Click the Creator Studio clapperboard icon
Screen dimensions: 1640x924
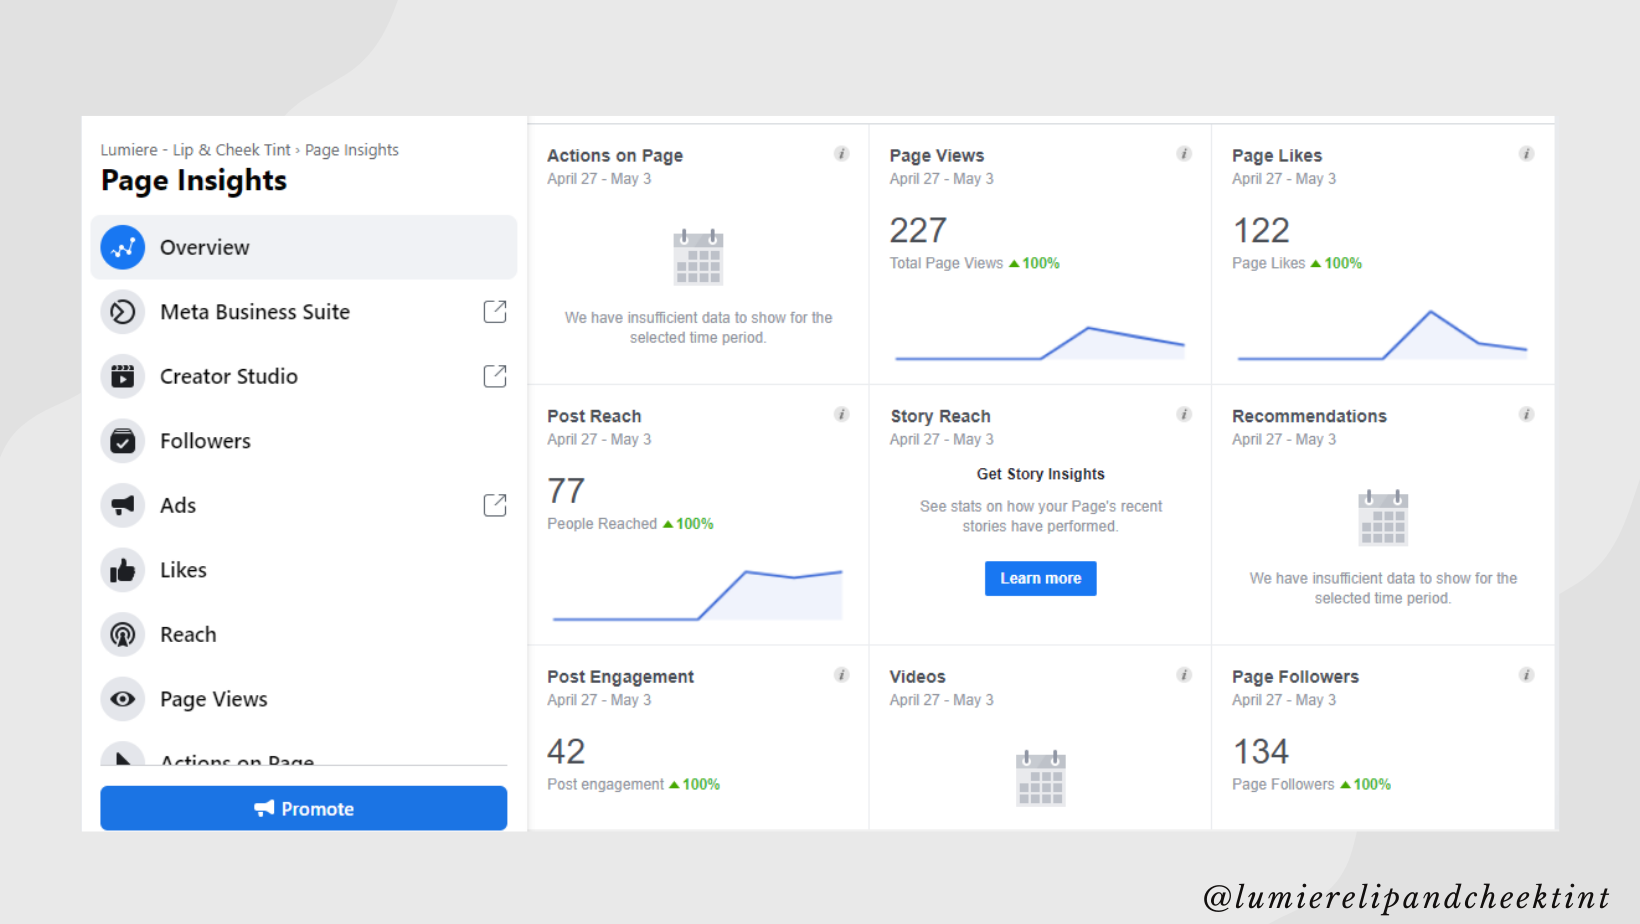coord(123,376)
